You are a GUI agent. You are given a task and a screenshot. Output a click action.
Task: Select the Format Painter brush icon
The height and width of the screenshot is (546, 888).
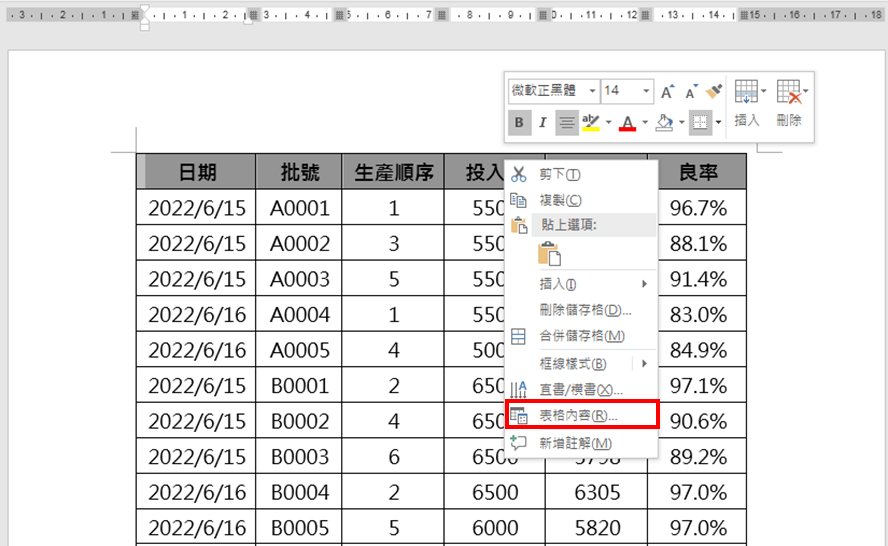(713, 91)
